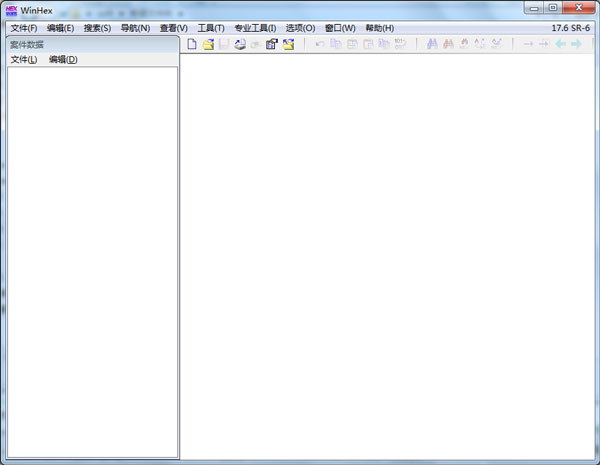Open the 编辑(E) menu in main menu bar
Screen dimensions: 600x465
pyautogui.click(x=60, y=28)
